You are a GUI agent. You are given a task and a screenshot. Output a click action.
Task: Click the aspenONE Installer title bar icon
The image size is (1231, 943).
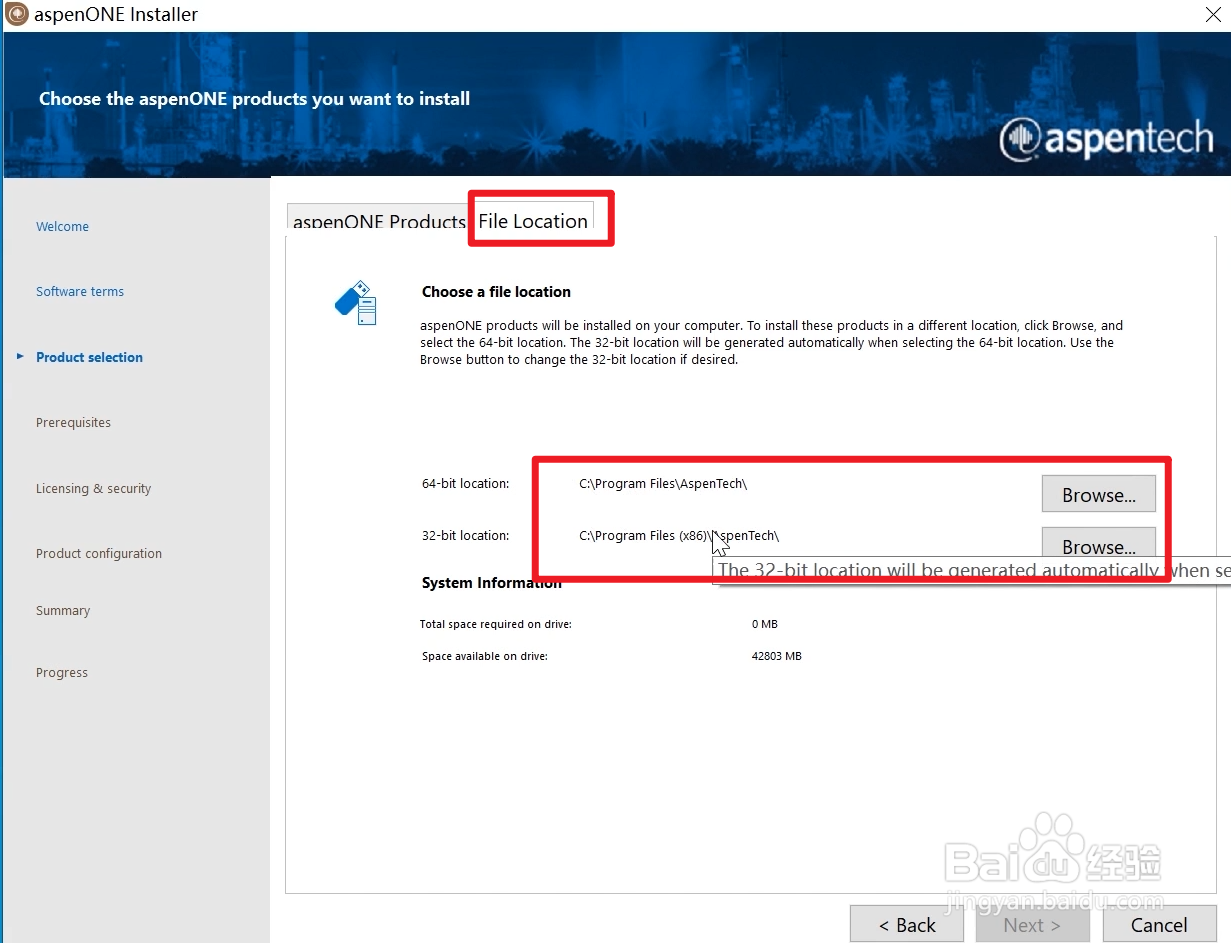[17, 14]
